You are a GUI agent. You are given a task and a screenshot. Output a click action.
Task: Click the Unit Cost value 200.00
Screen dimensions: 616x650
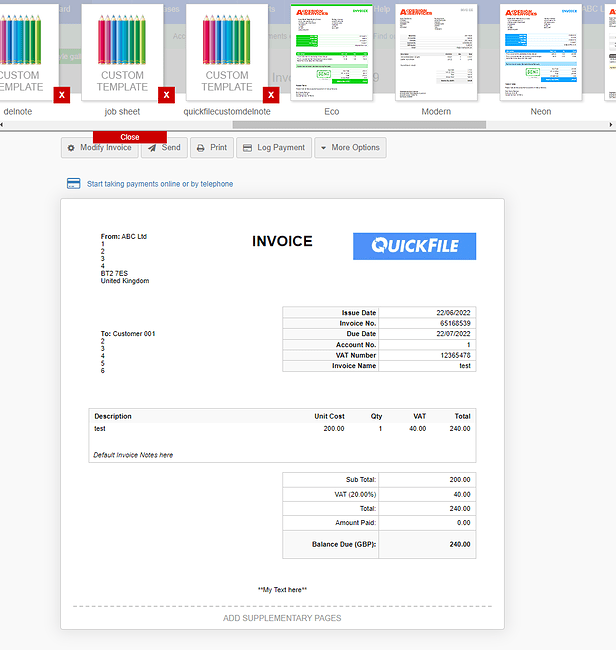(x=334, y=429)
